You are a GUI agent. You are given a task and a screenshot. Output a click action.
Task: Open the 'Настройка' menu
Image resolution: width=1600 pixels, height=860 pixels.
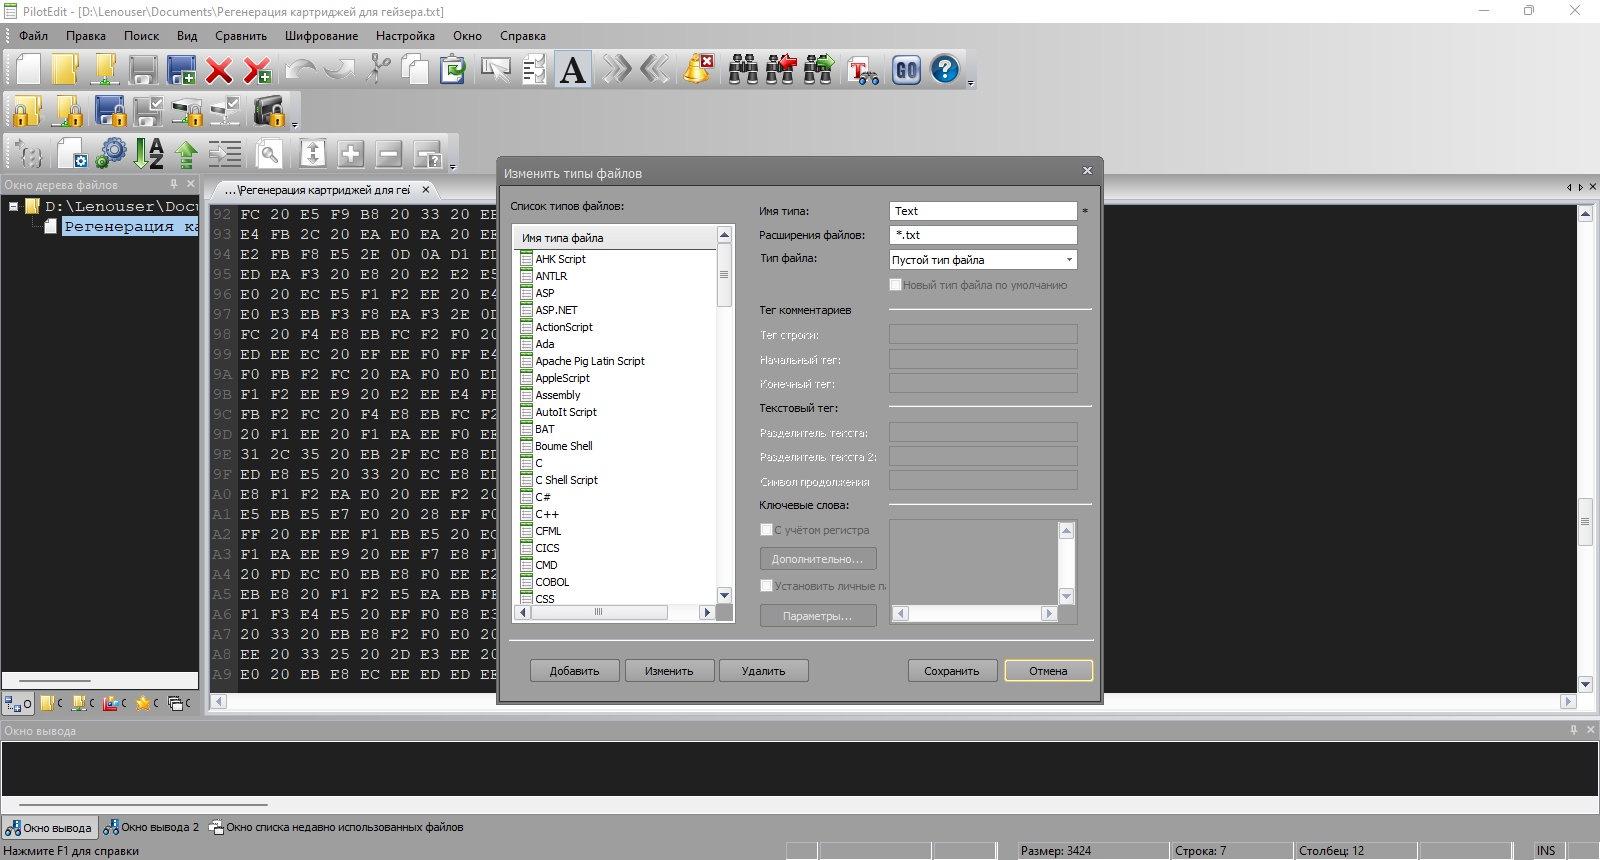coord(405,35)
